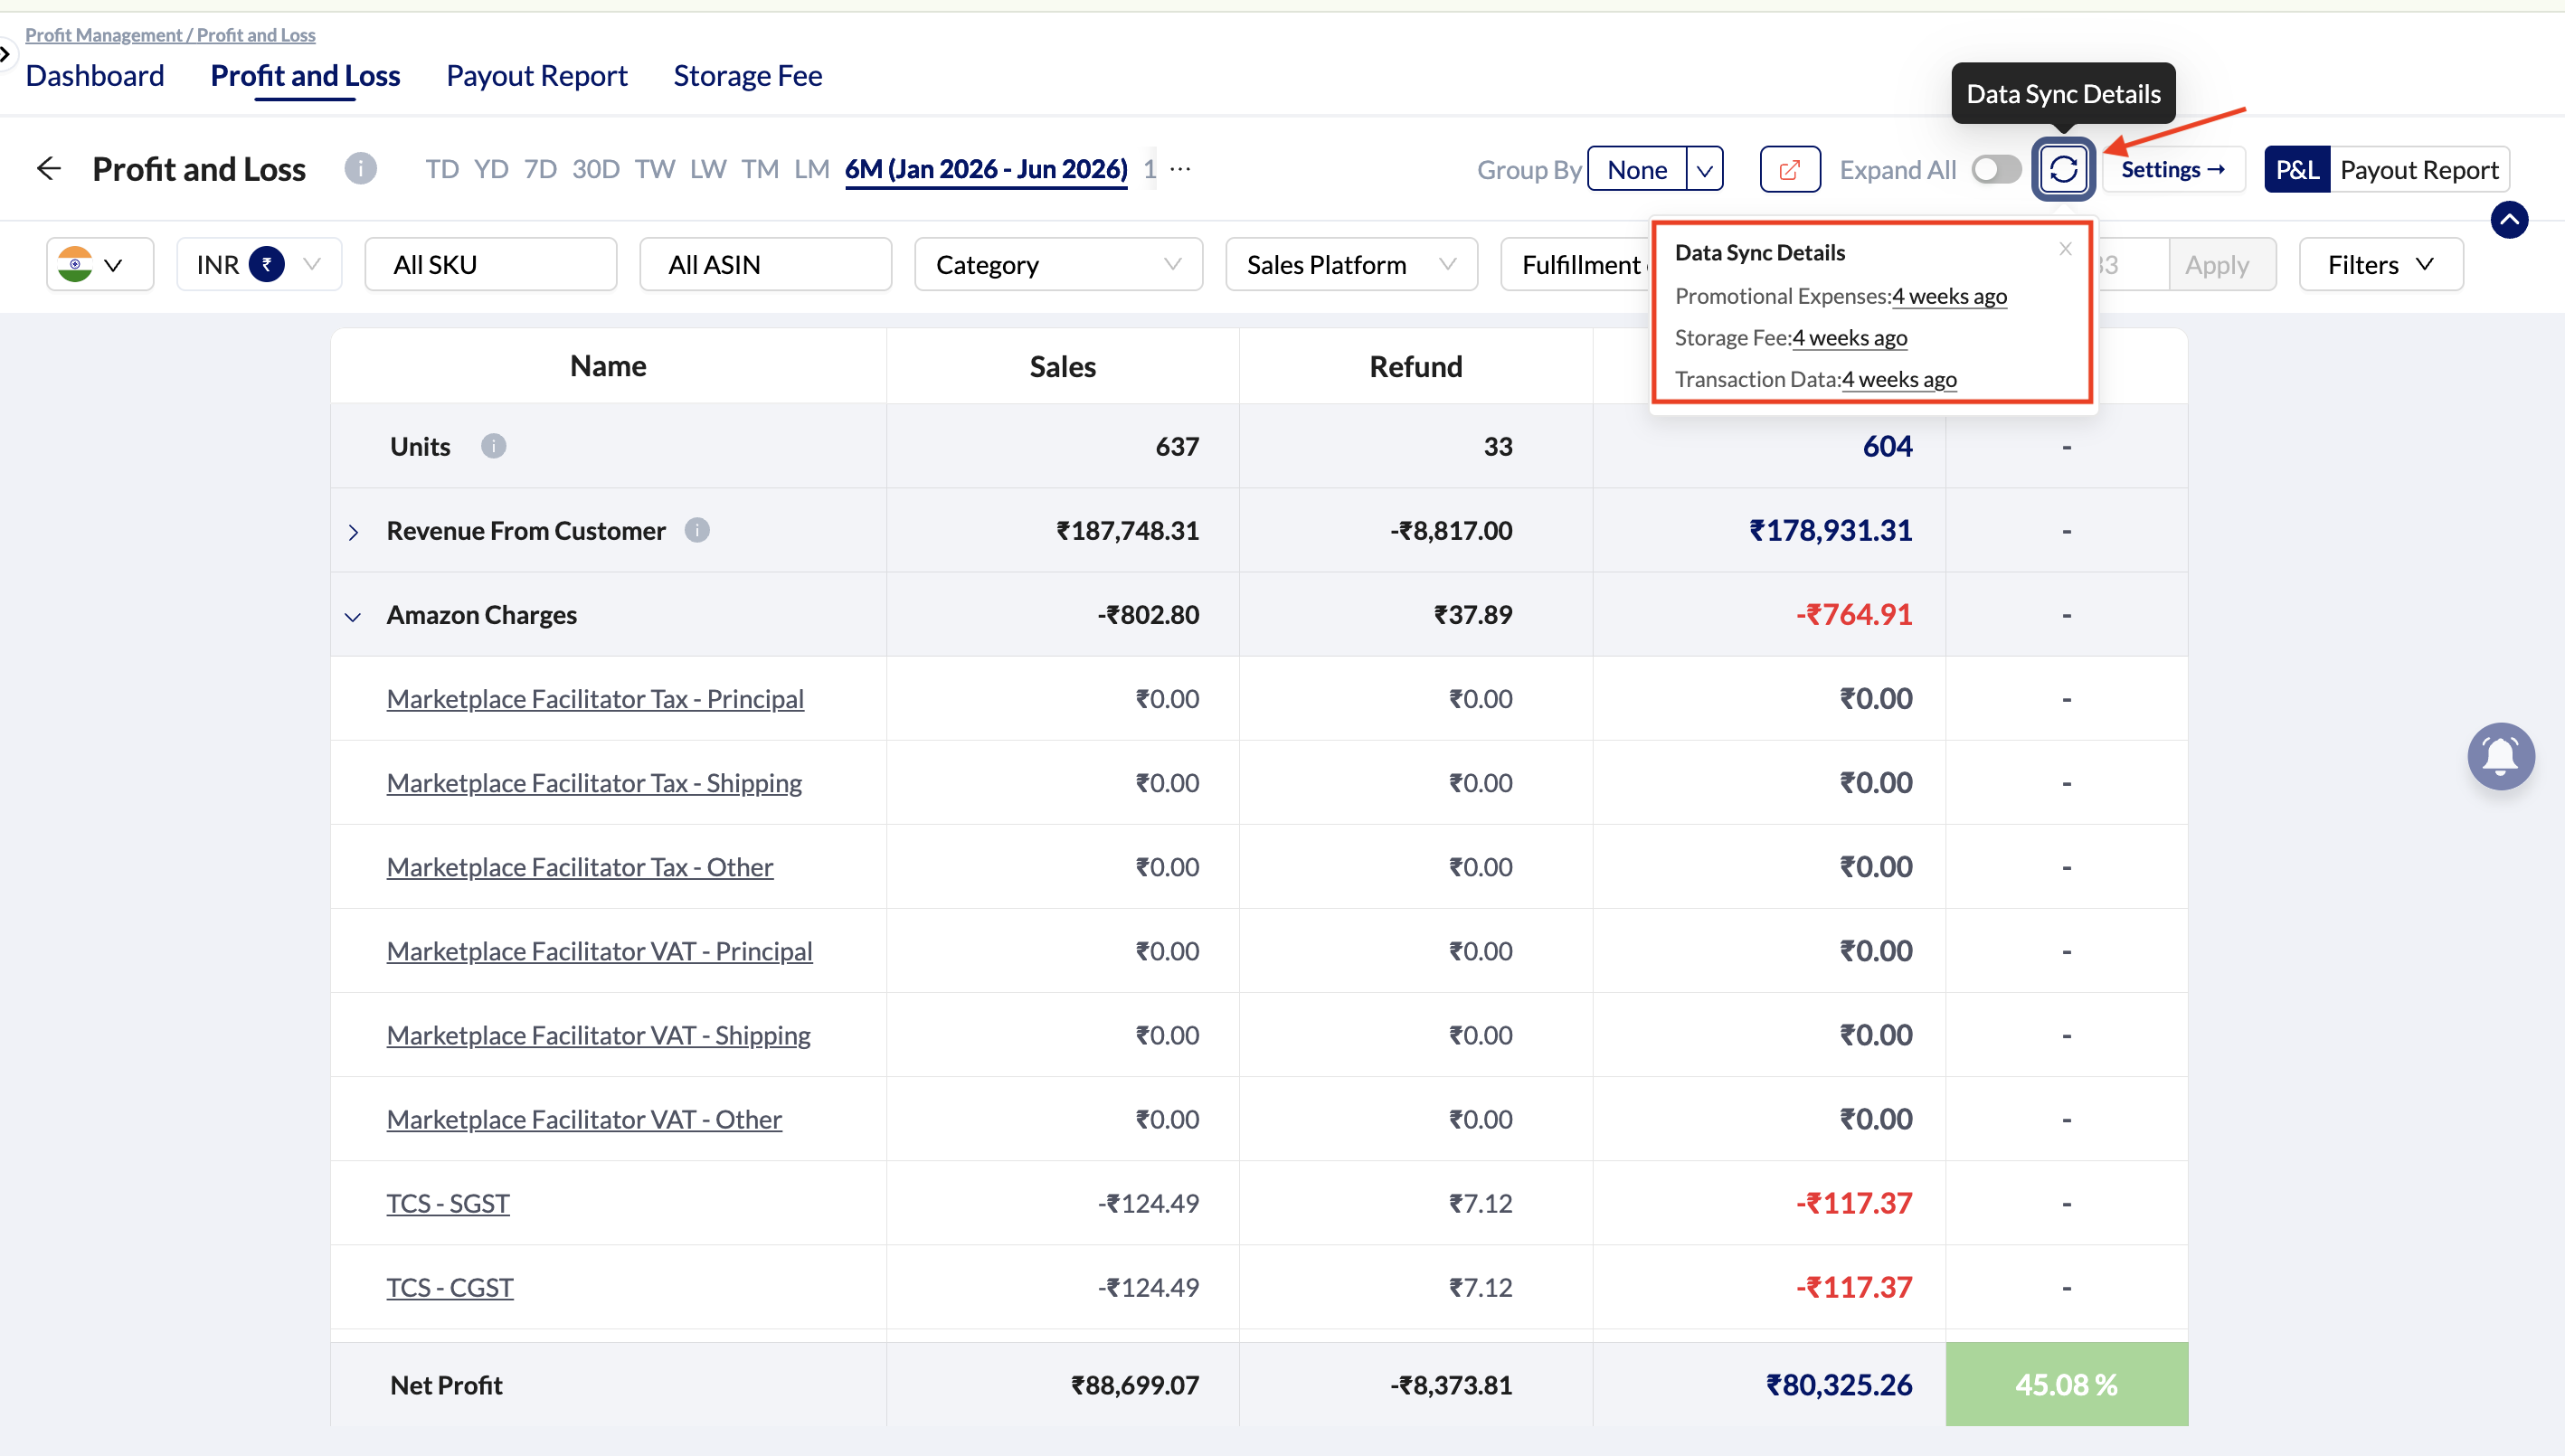Click the All SKU input field

coord(491,264)
